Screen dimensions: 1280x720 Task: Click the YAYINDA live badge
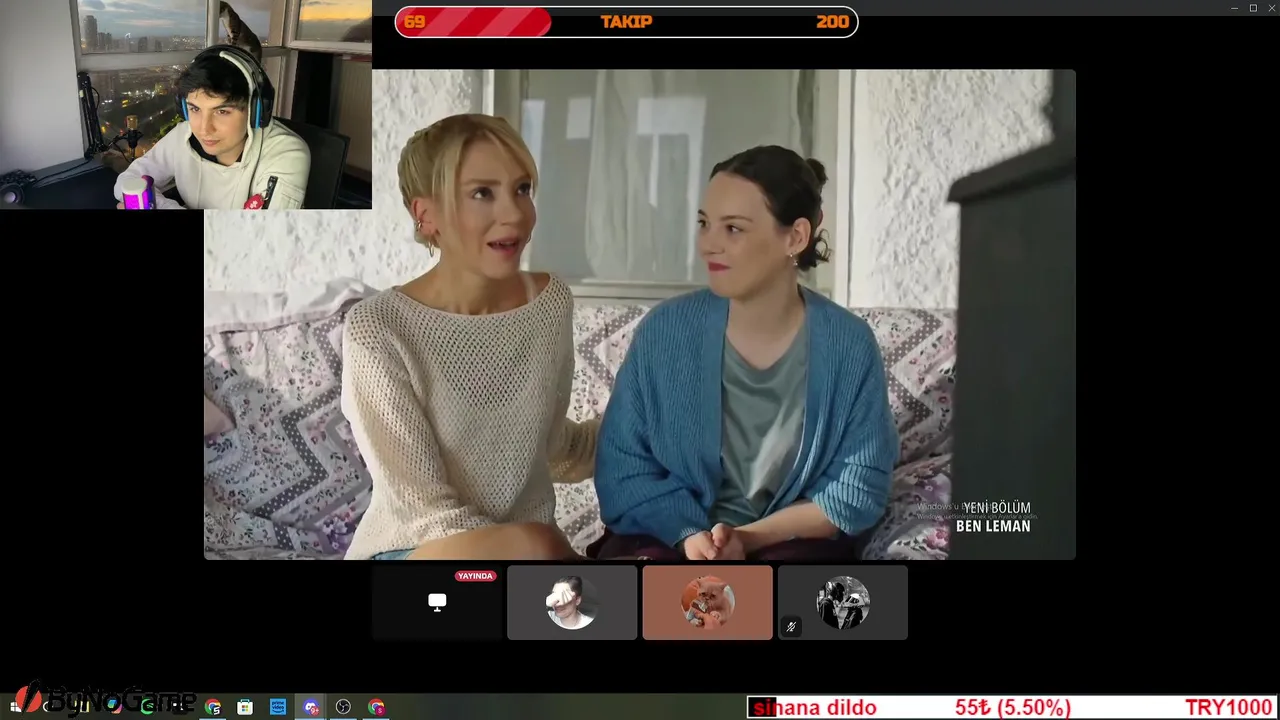click(x=475, y=576)
